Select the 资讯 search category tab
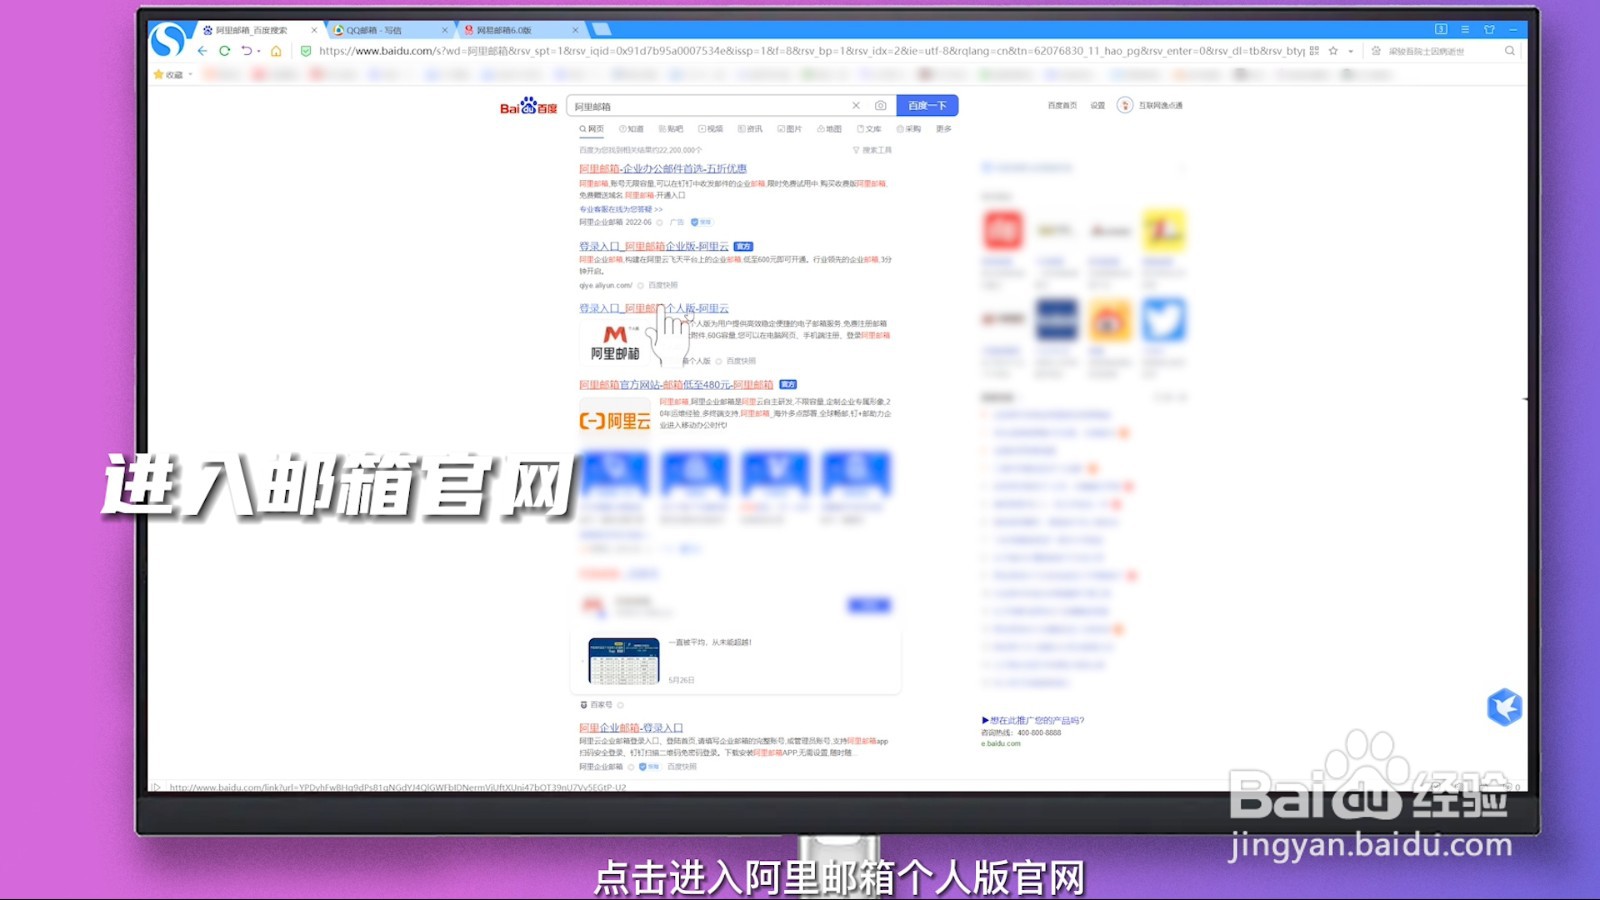Viewport: 1600px width, 900px height. click(750, 129)
